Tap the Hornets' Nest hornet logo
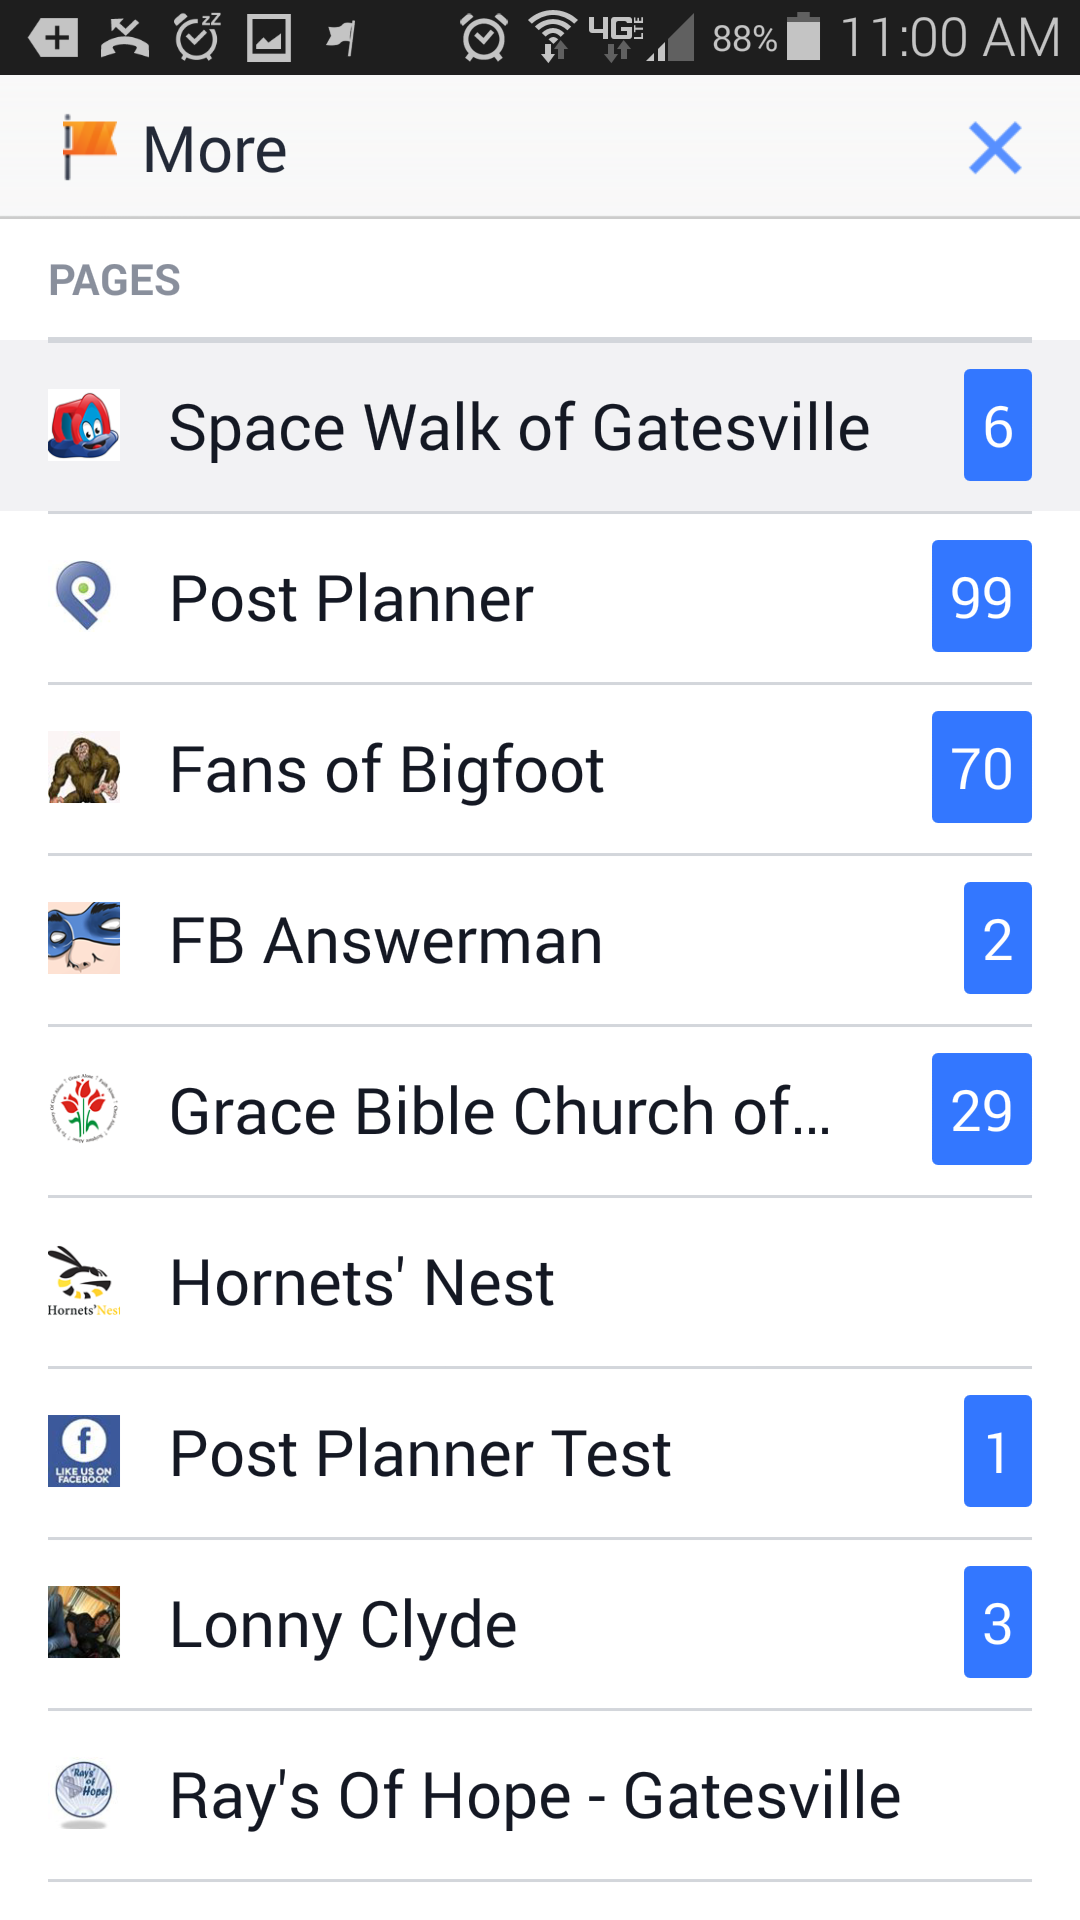The width and height of the screenshot is (1080, 1920). pyautogui.click(x=84, y=1281)
